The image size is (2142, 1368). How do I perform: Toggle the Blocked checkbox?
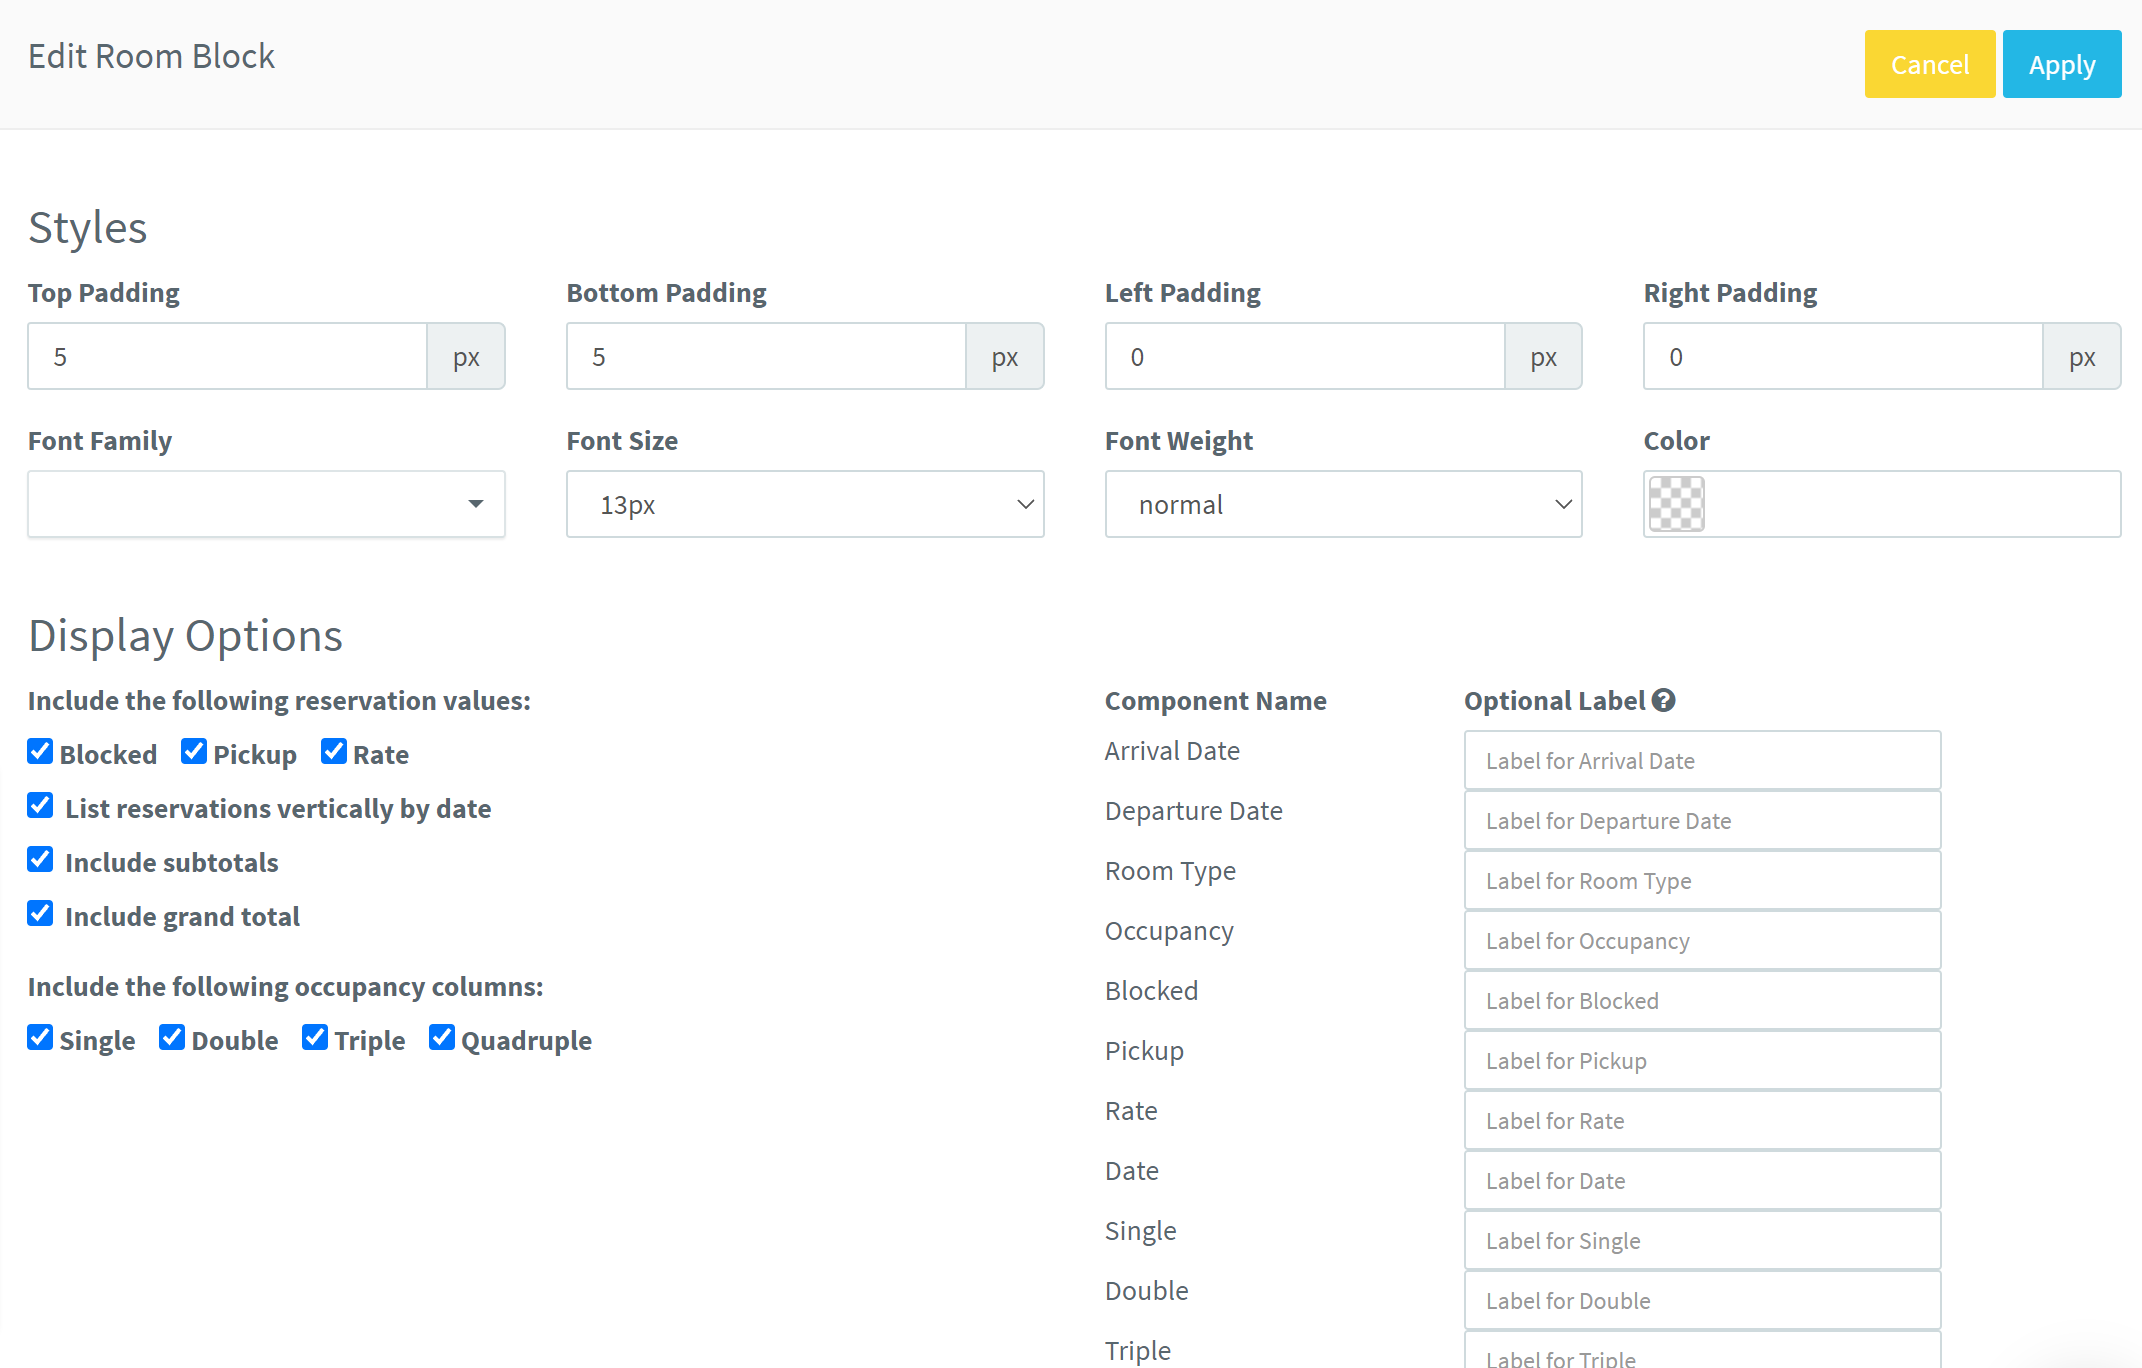[40, 751]
